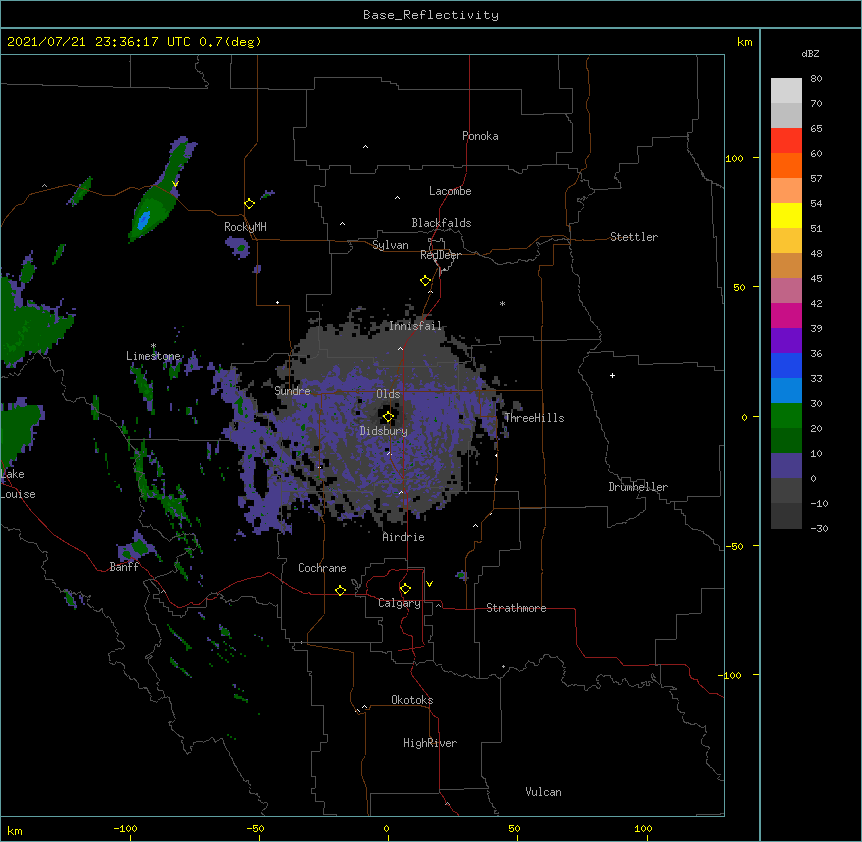Image resolution: width=862 pixels, height=842 pixels.
Task: Click the Sundre town label
Action: pos(292,391)
